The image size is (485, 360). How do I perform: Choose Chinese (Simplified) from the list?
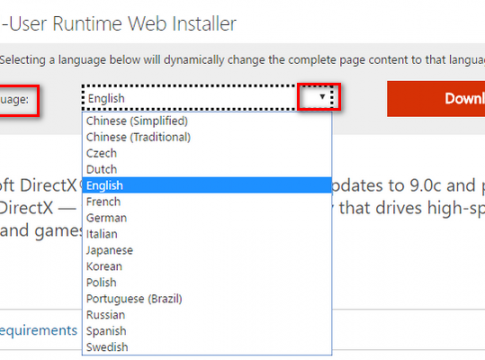click(207, 121)
